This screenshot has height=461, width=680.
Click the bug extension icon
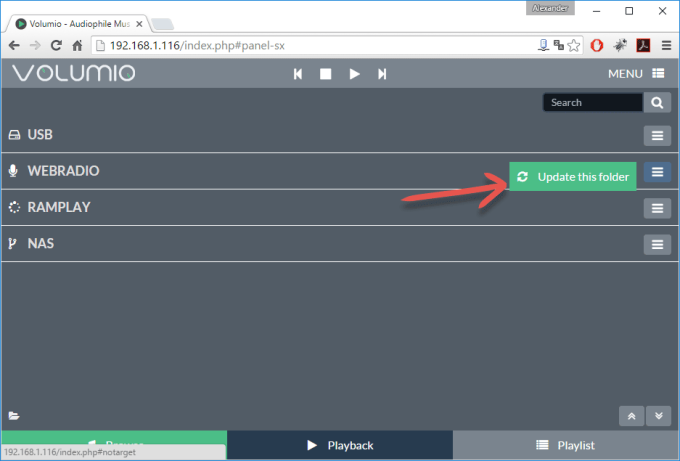pos(621,45)
